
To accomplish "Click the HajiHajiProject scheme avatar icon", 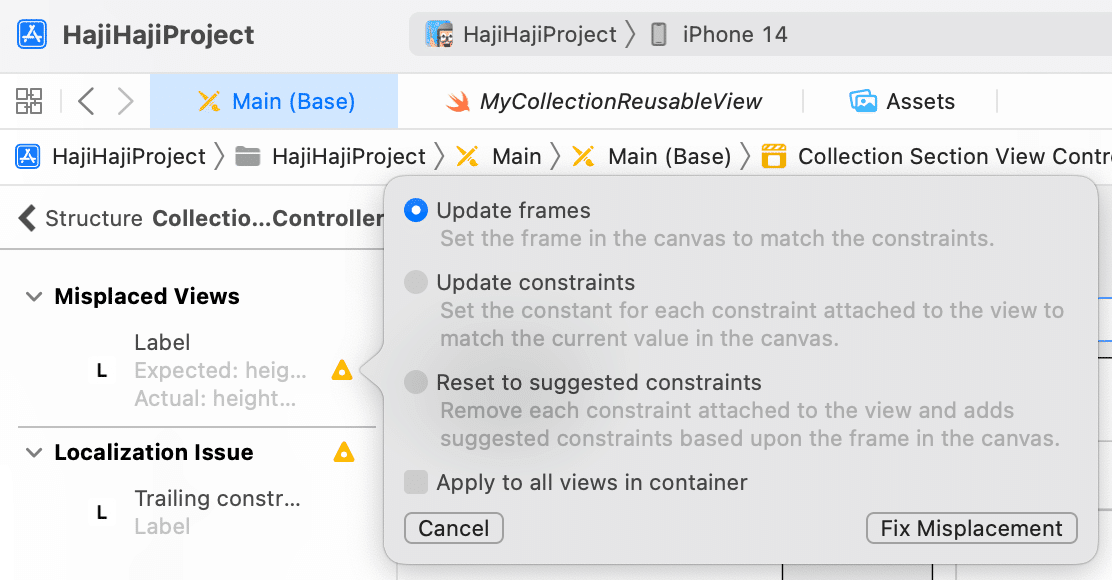I will pos(439,34).
